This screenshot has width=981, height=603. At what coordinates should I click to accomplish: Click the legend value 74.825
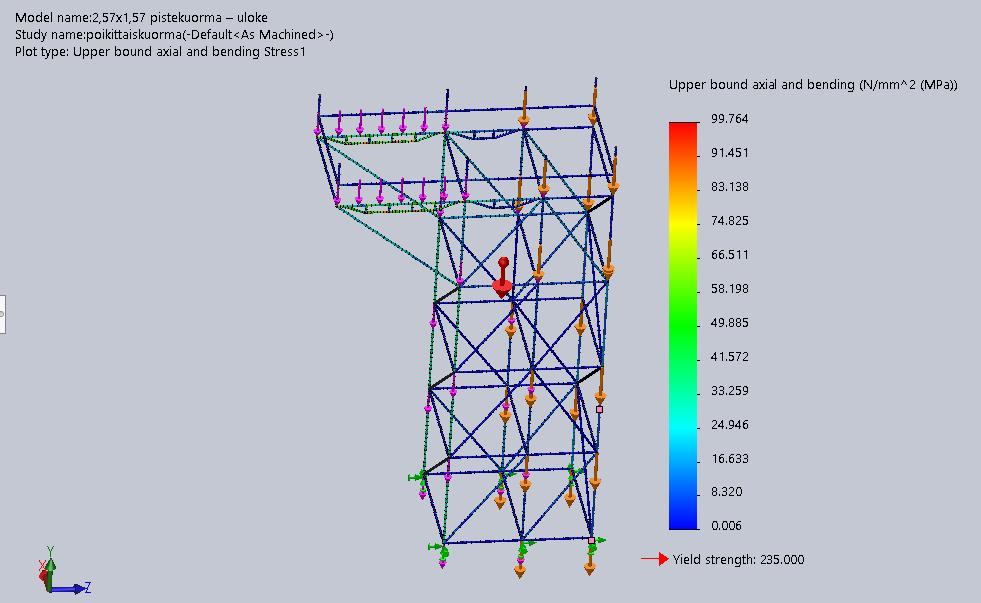tap(729, 220)
